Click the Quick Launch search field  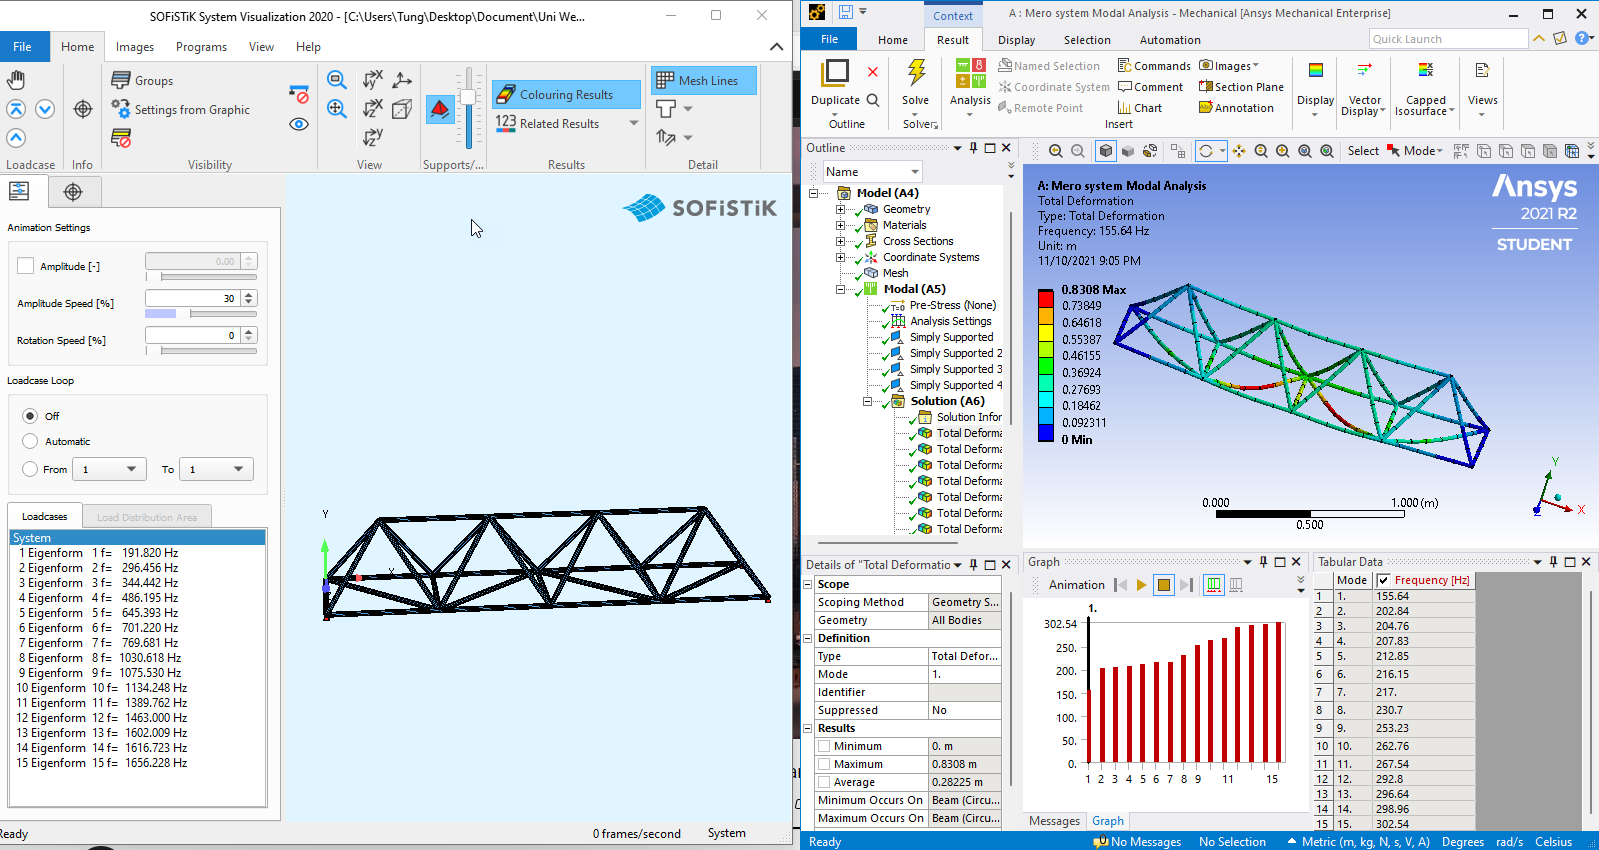[x=1448, y=39]
